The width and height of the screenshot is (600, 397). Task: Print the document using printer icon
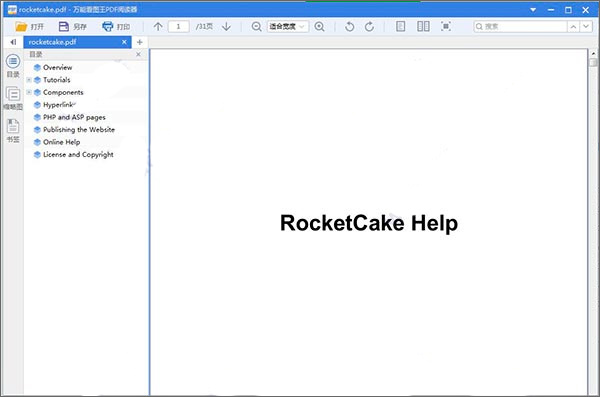pyautogui.click(x=108, y=26)
